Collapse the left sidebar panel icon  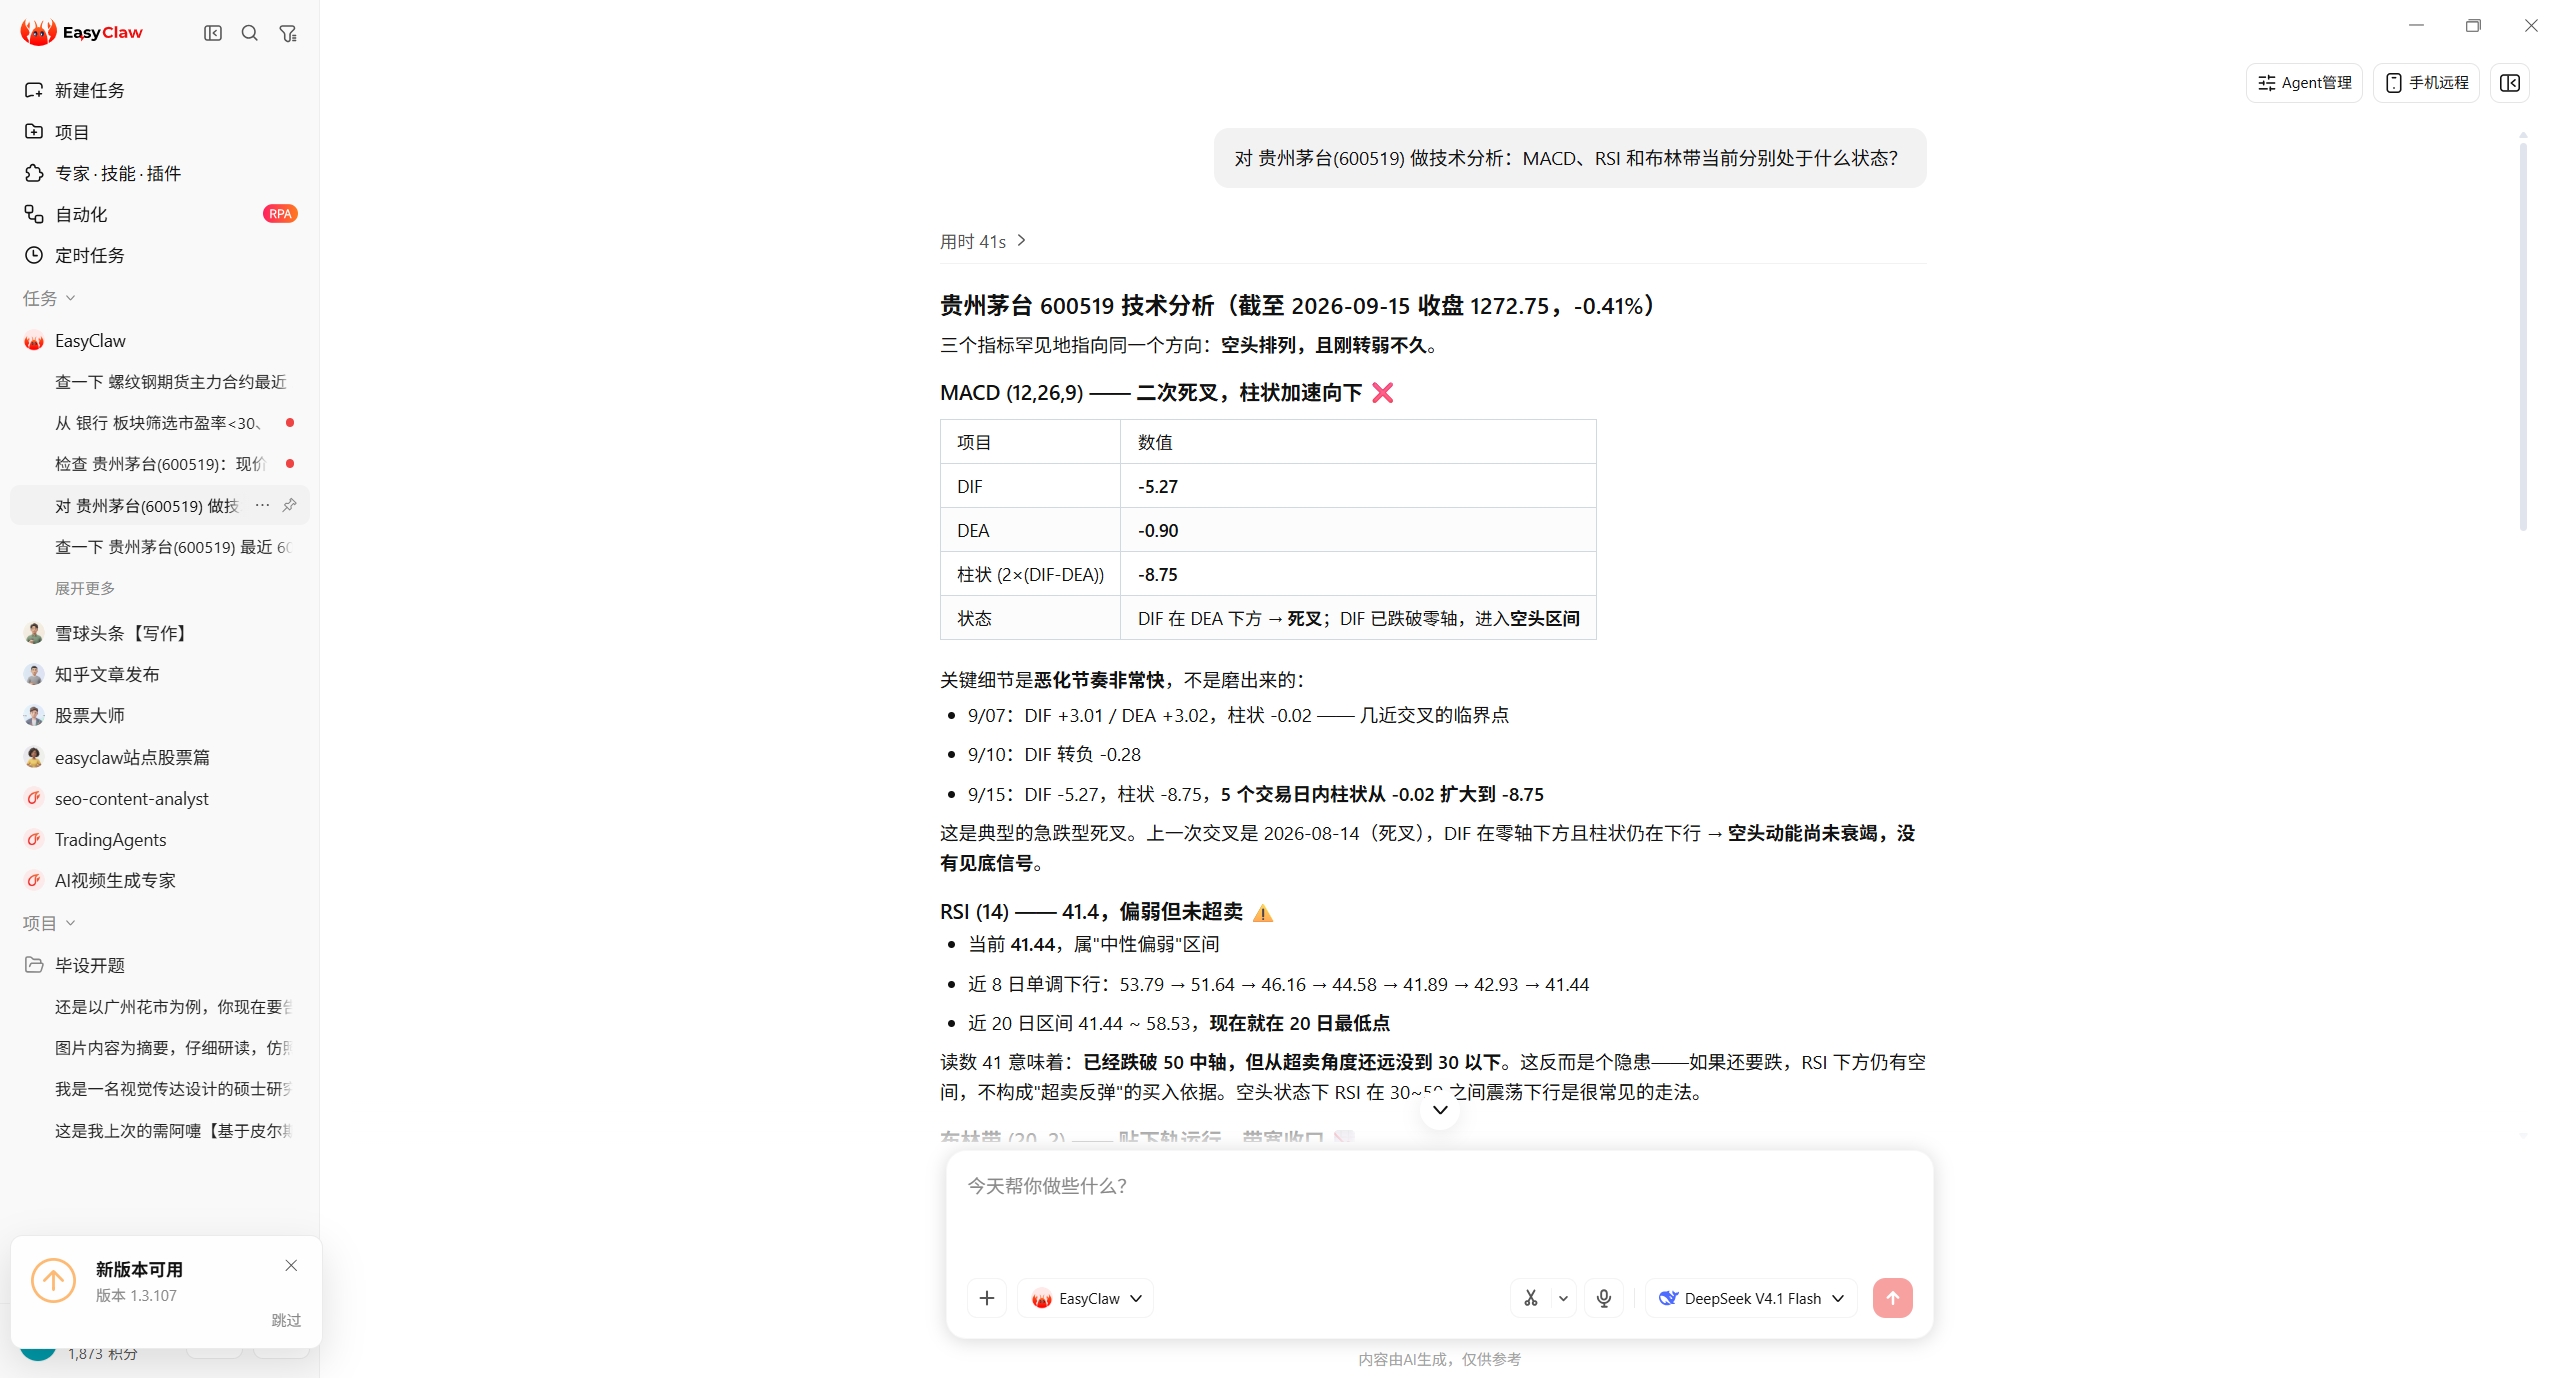coord(212,33)
